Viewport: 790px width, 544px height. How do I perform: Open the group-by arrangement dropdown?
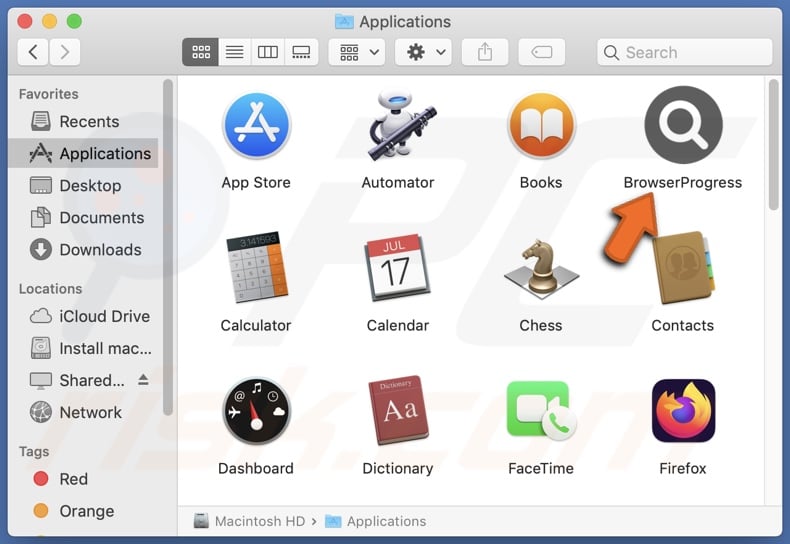coord(357,52)
